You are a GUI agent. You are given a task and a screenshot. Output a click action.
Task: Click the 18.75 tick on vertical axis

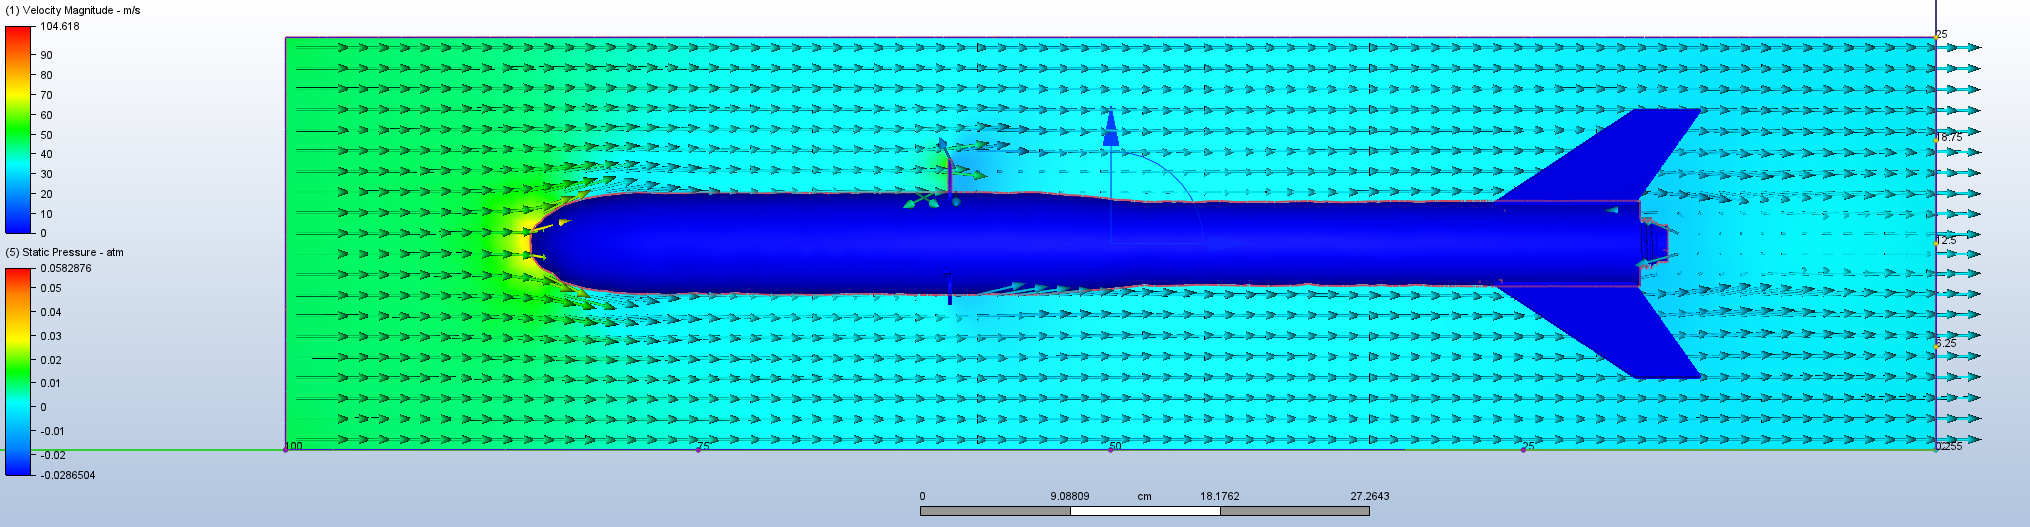tap(1949, 138)
